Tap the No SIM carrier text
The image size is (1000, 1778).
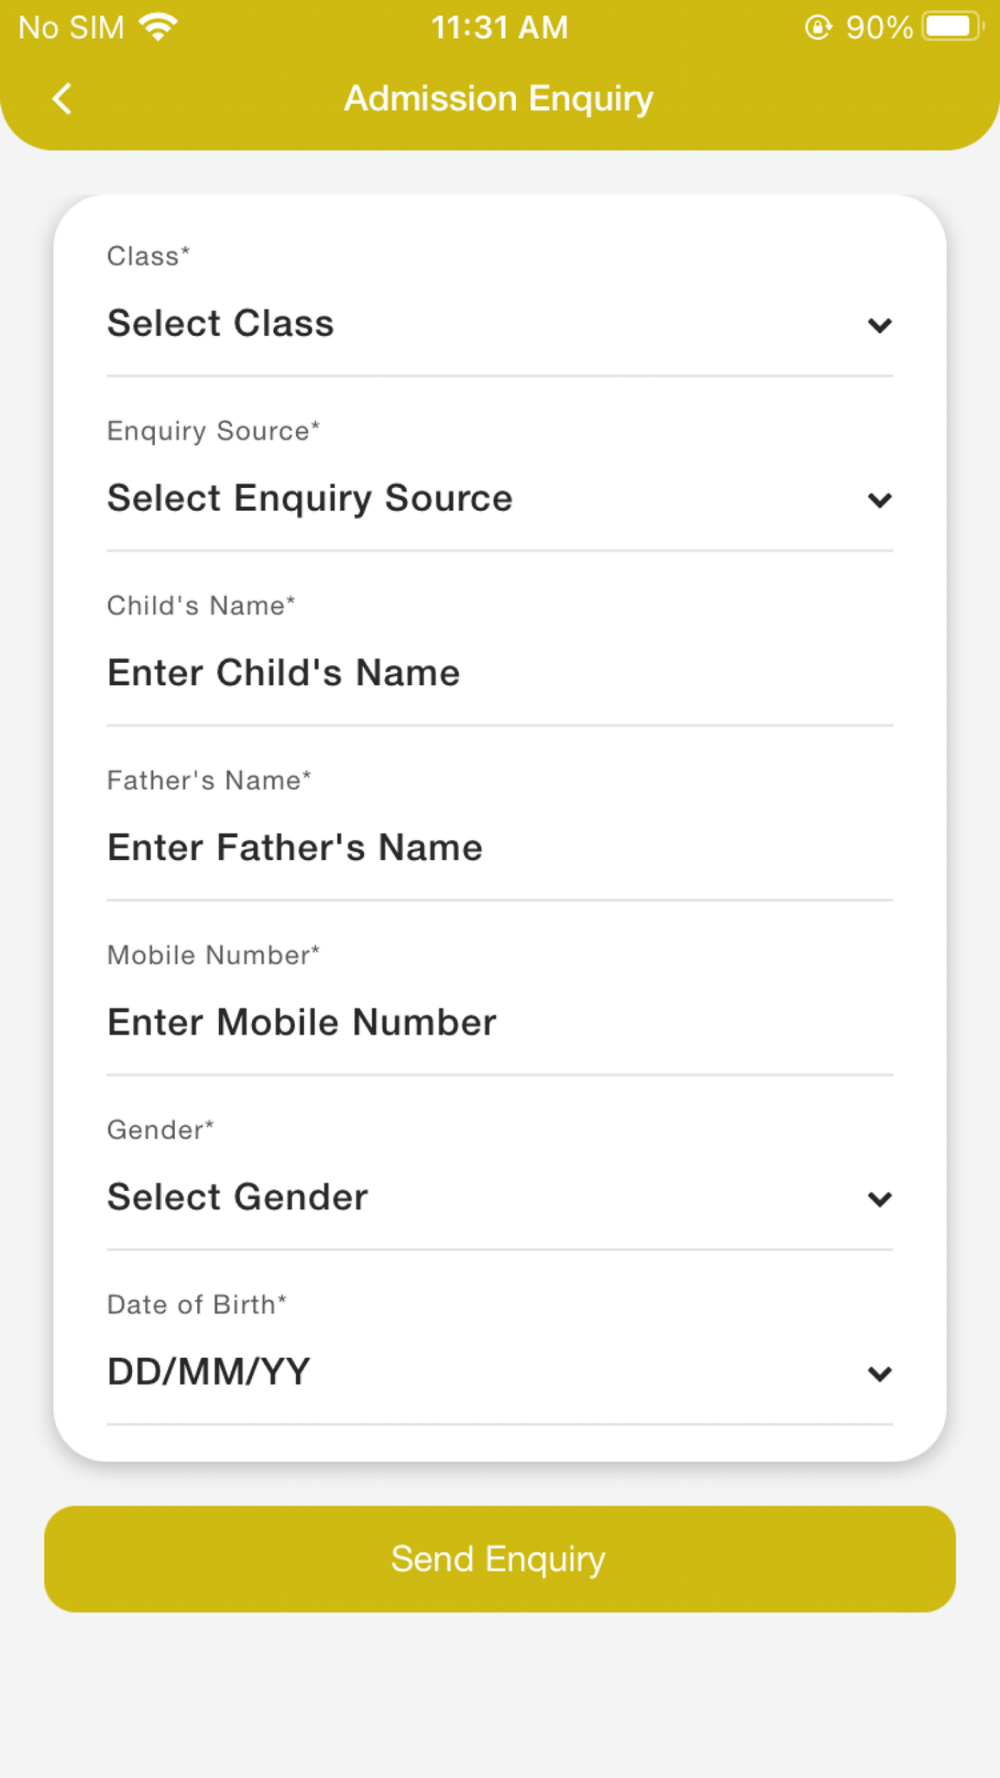pyautogui.click(x=71, y=27)
